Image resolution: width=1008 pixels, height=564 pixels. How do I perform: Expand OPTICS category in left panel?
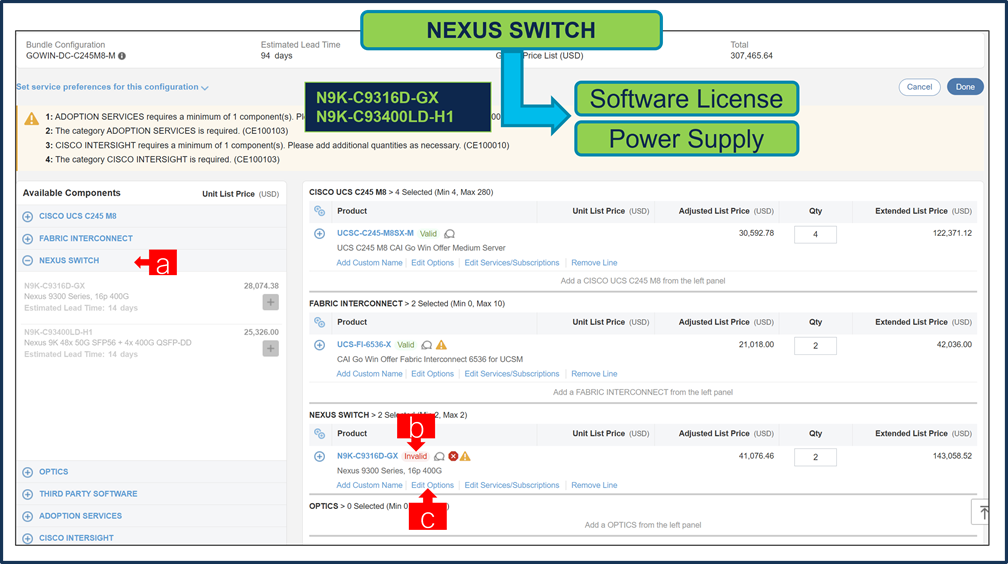28,472
